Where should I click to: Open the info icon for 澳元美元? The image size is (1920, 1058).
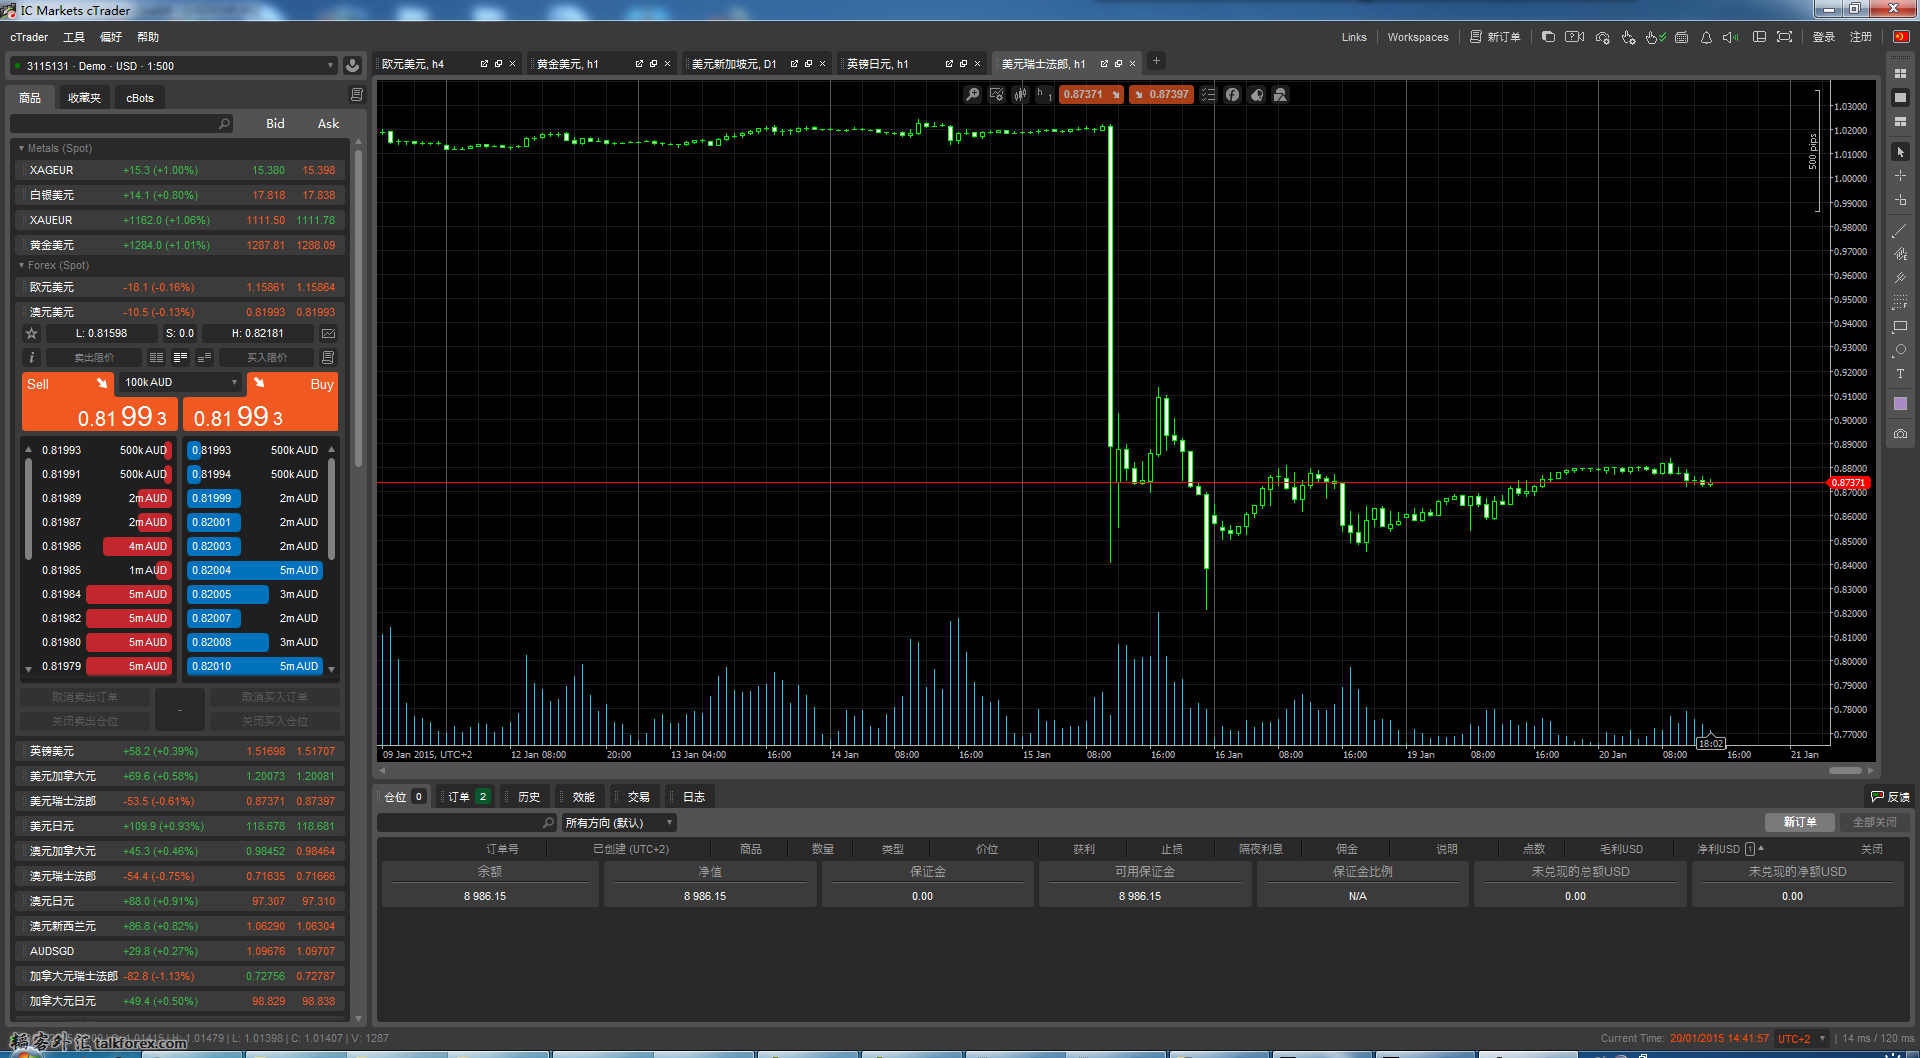[31, 357]
